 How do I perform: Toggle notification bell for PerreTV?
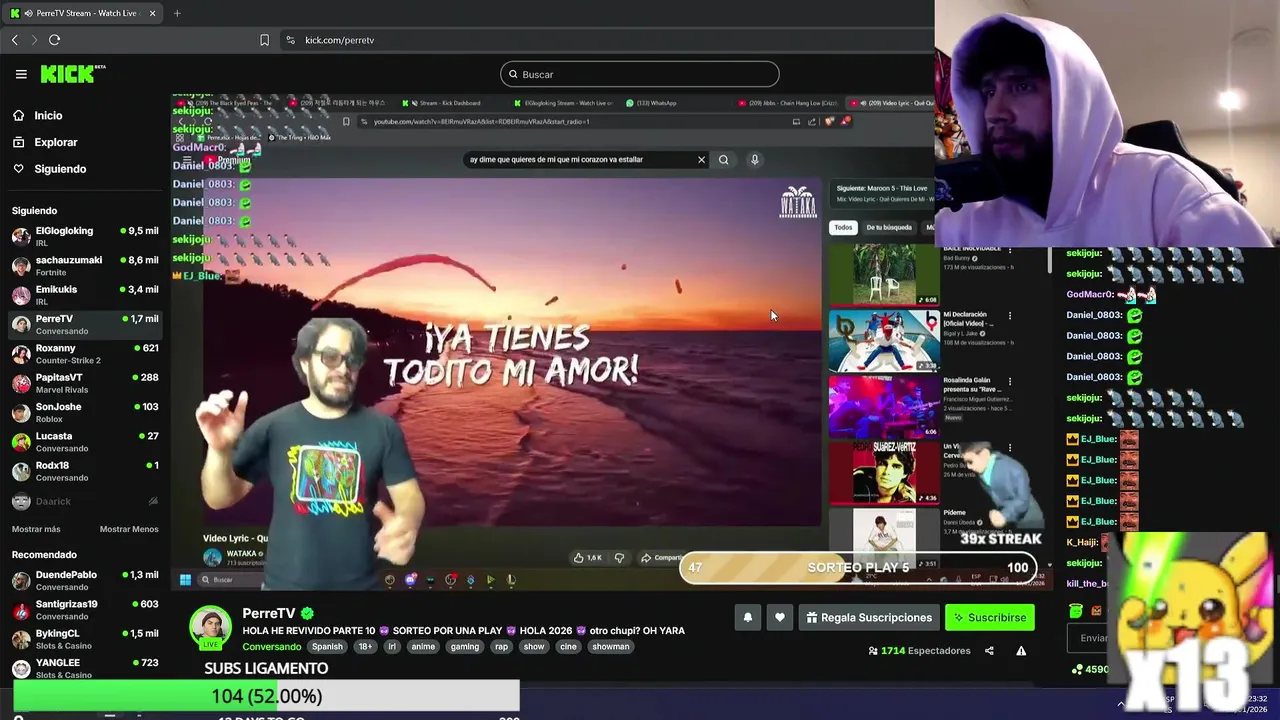click(747, 618)
